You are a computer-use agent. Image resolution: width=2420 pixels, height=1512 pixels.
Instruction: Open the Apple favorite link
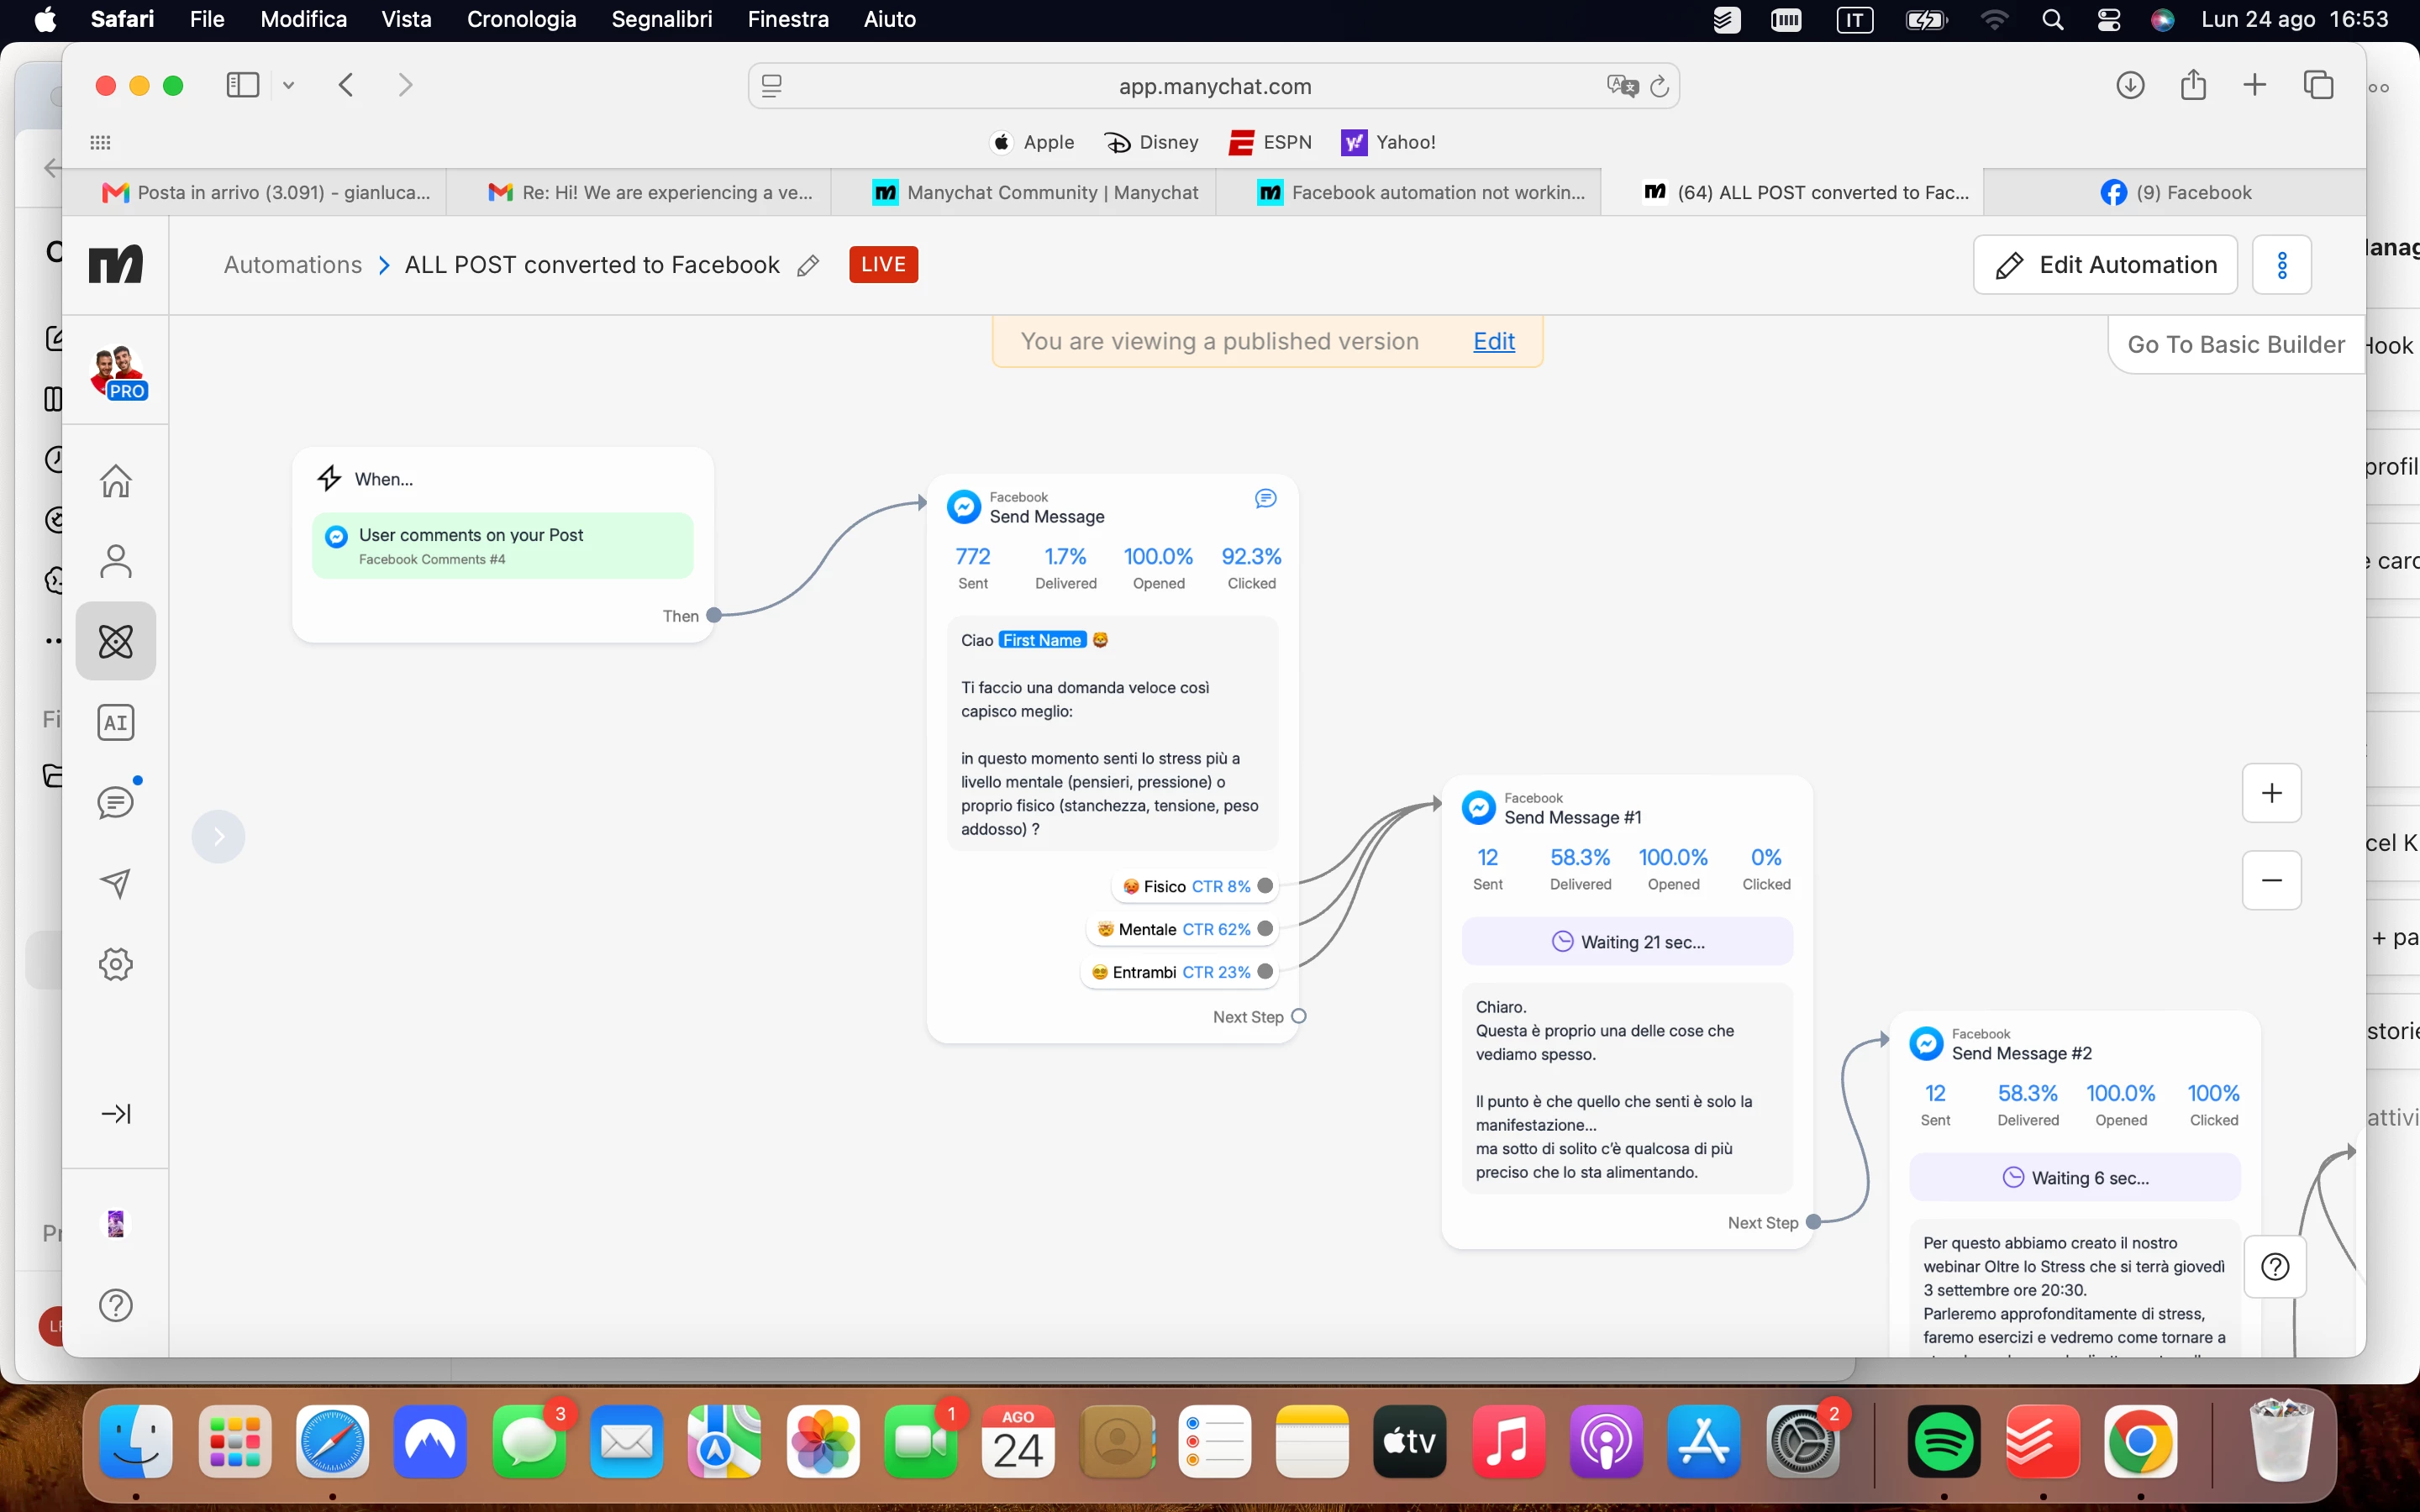click(x=1032, y=142)
